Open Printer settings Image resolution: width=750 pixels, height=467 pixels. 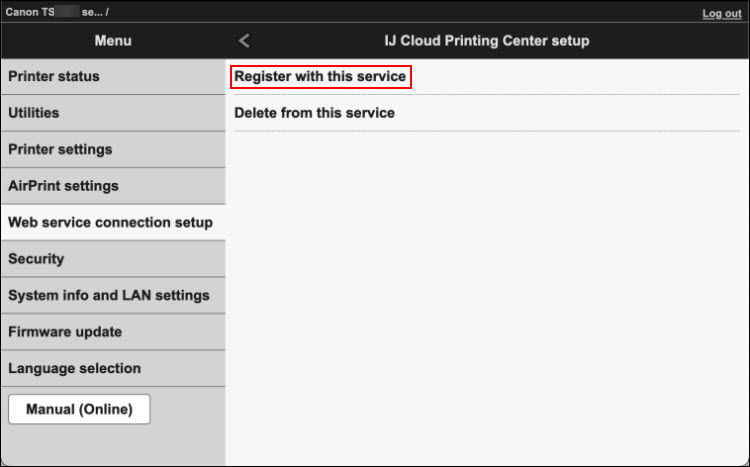pos(60,149)
